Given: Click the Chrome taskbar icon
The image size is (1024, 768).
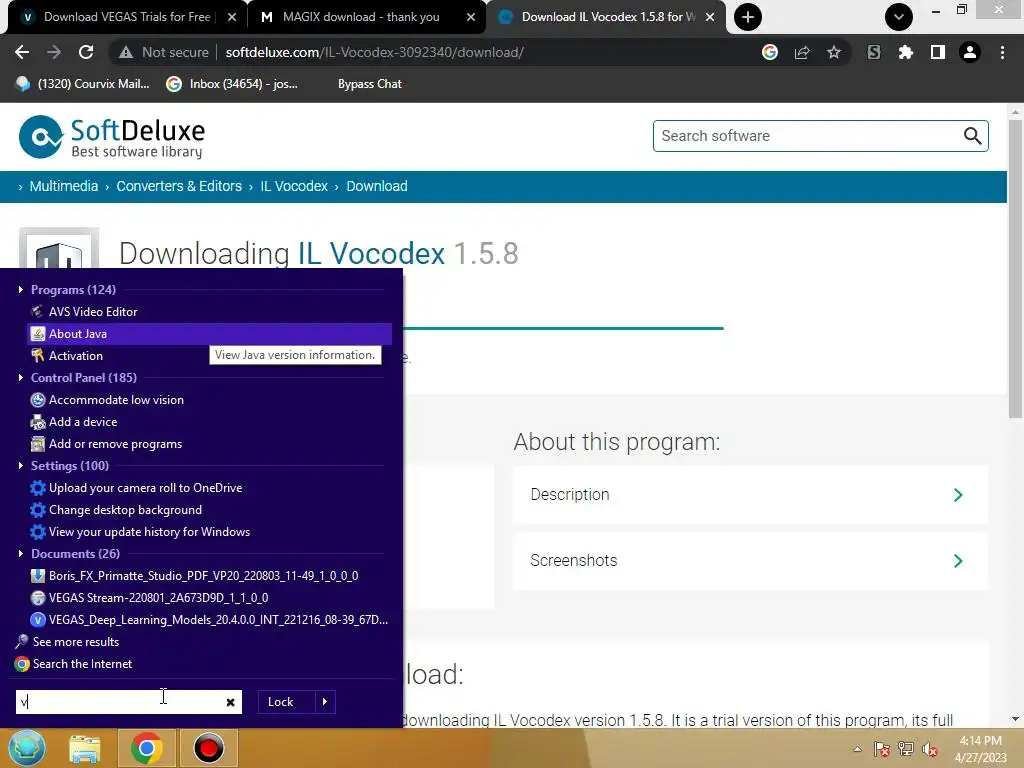Looking at the screenshot, I should (x=146, y=748).
